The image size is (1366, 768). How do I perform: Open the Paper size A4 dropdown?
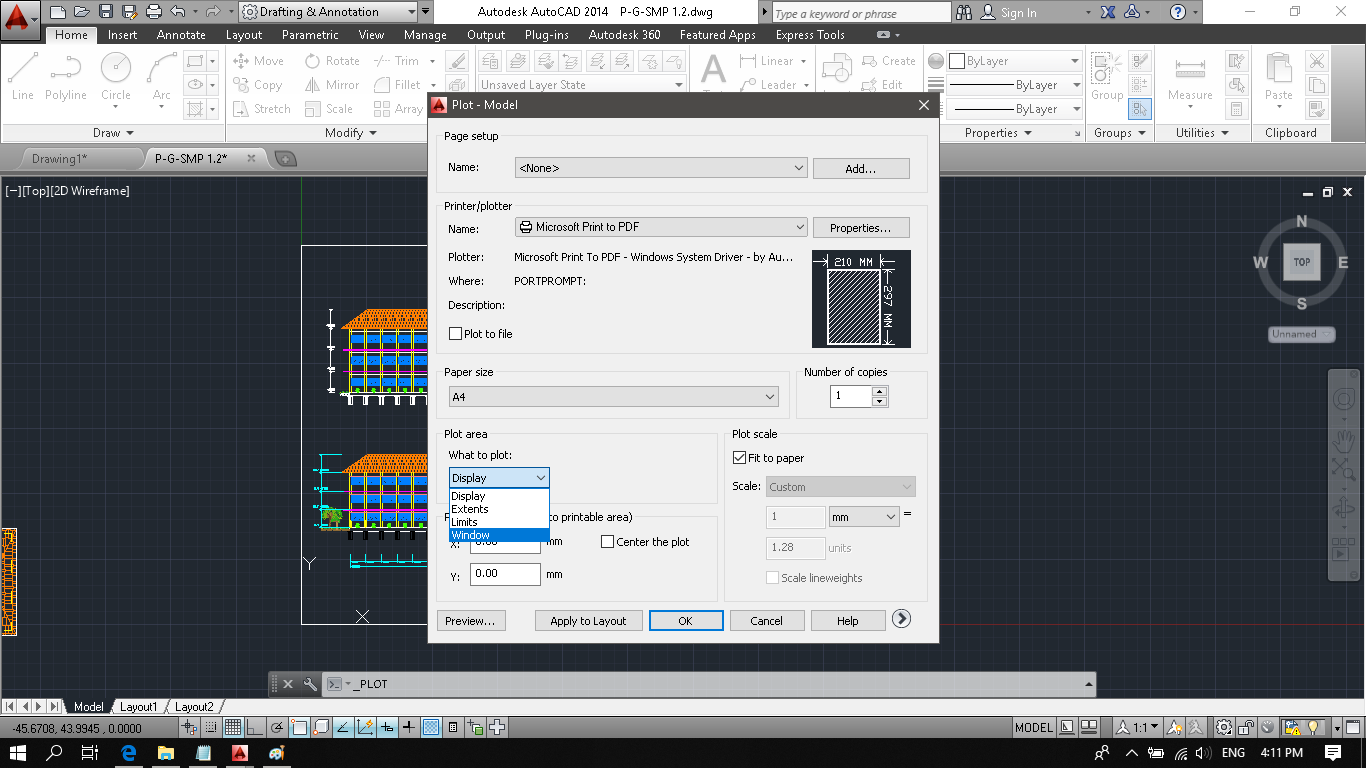614,397
